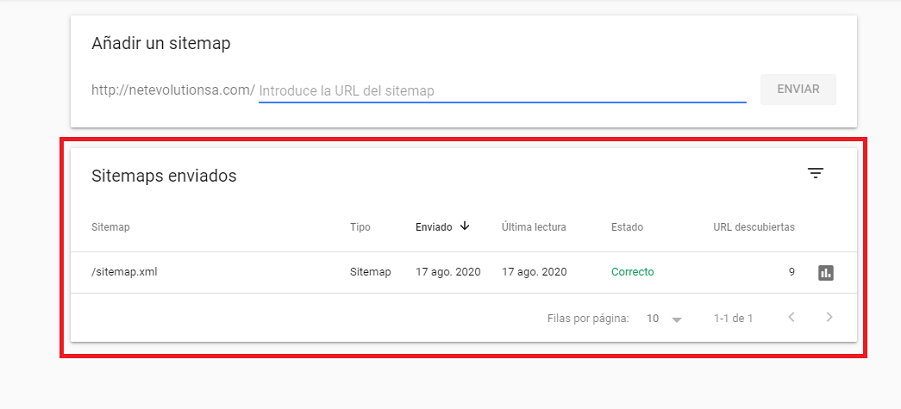The height and width of the screenshot is (409, 901).
Task: Click the Tipo column header
Action: (360, 227)
